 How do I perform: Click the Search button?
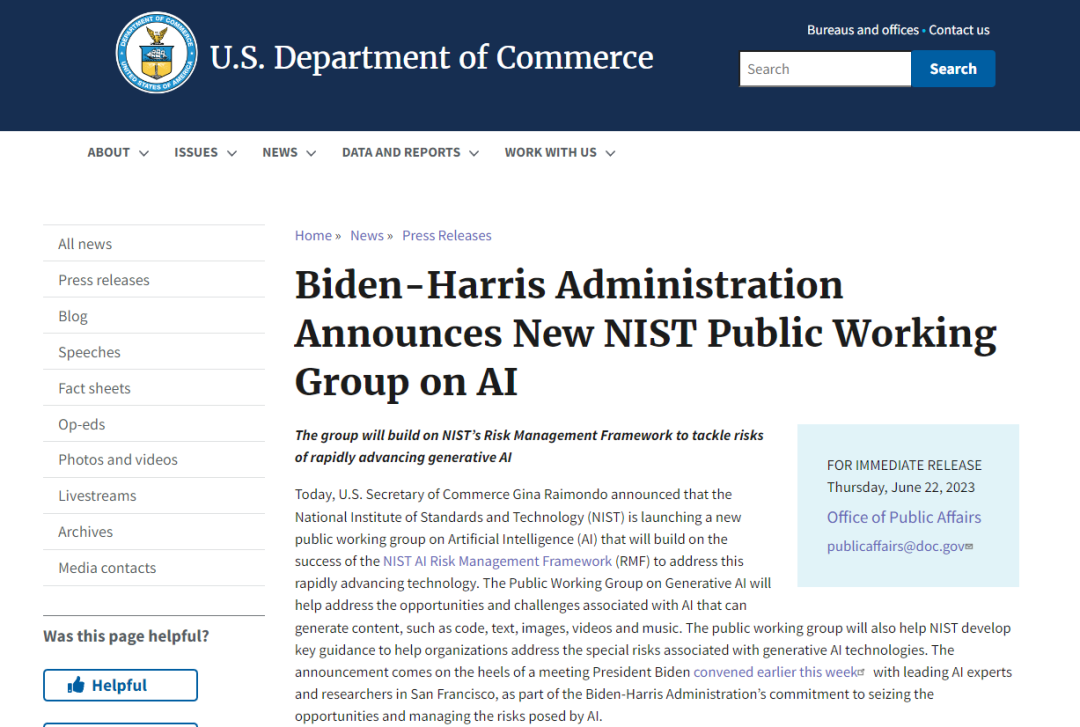(x=953, y=69)
